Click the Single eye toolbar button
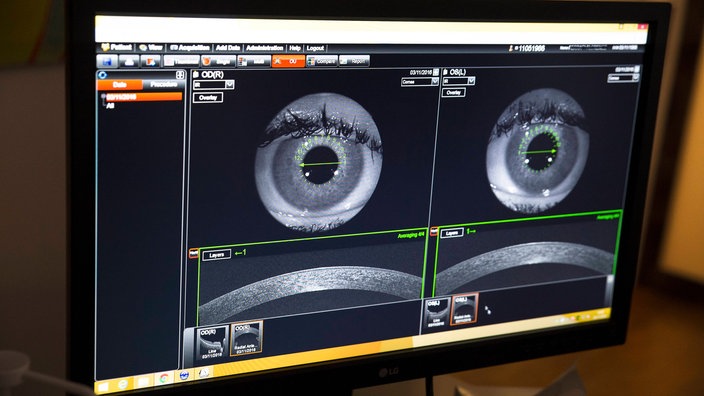The width and height of the screenshot is (704, 396). [x=218, y=61]
